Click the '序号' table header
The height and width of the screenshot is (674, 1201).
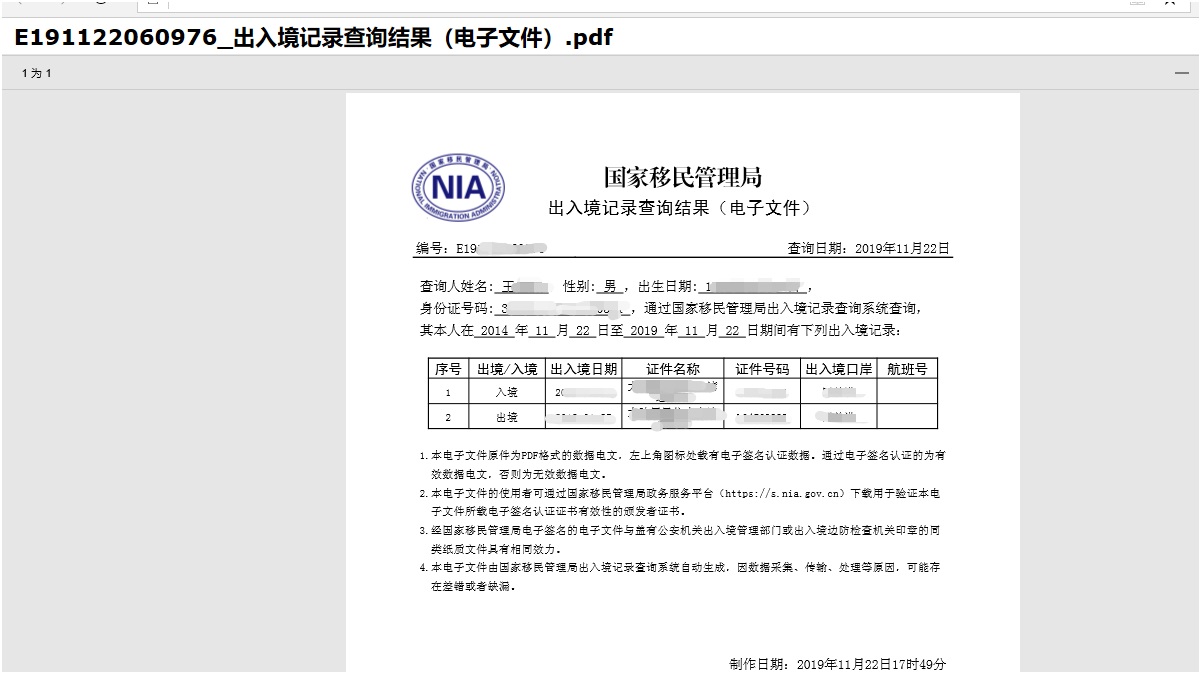coord(448,368)
